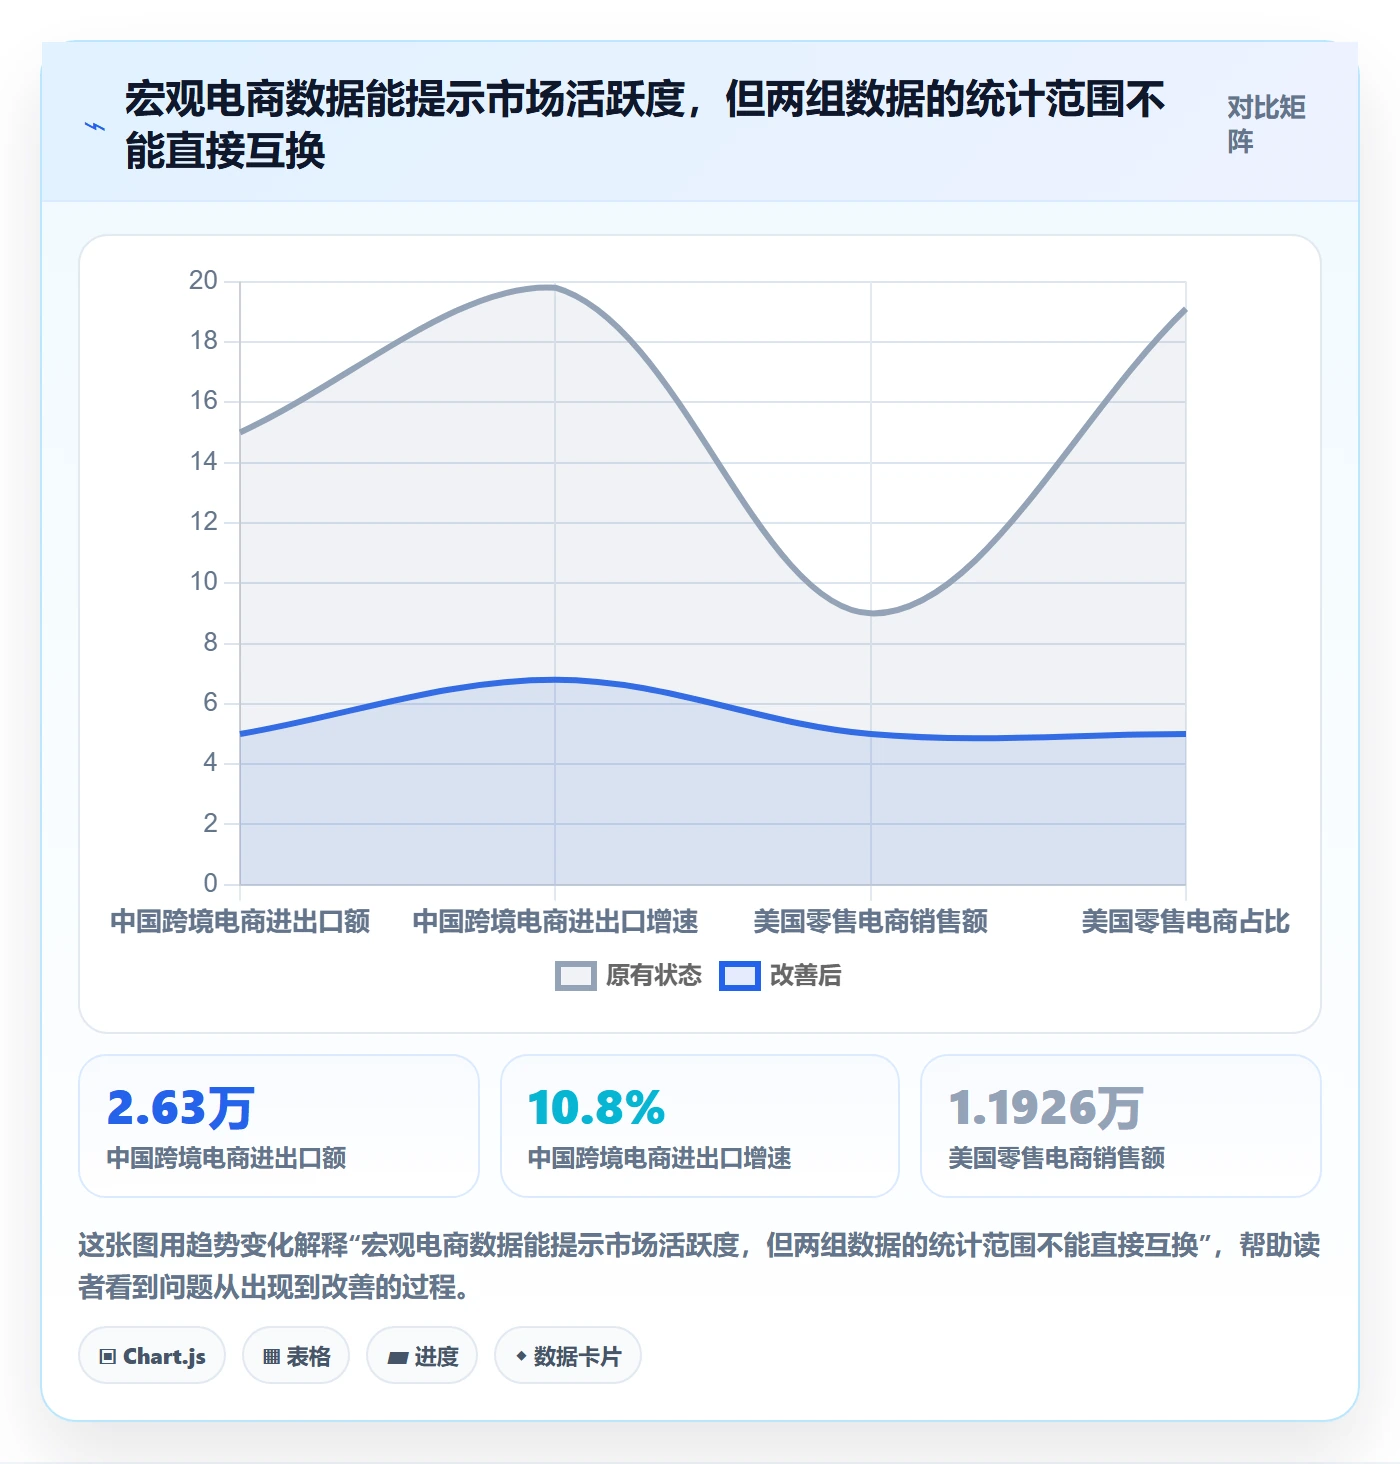Toggle the 原有状态 legend swatch
Viewport: 1400px width, 1464px height.
coord(576,976)
